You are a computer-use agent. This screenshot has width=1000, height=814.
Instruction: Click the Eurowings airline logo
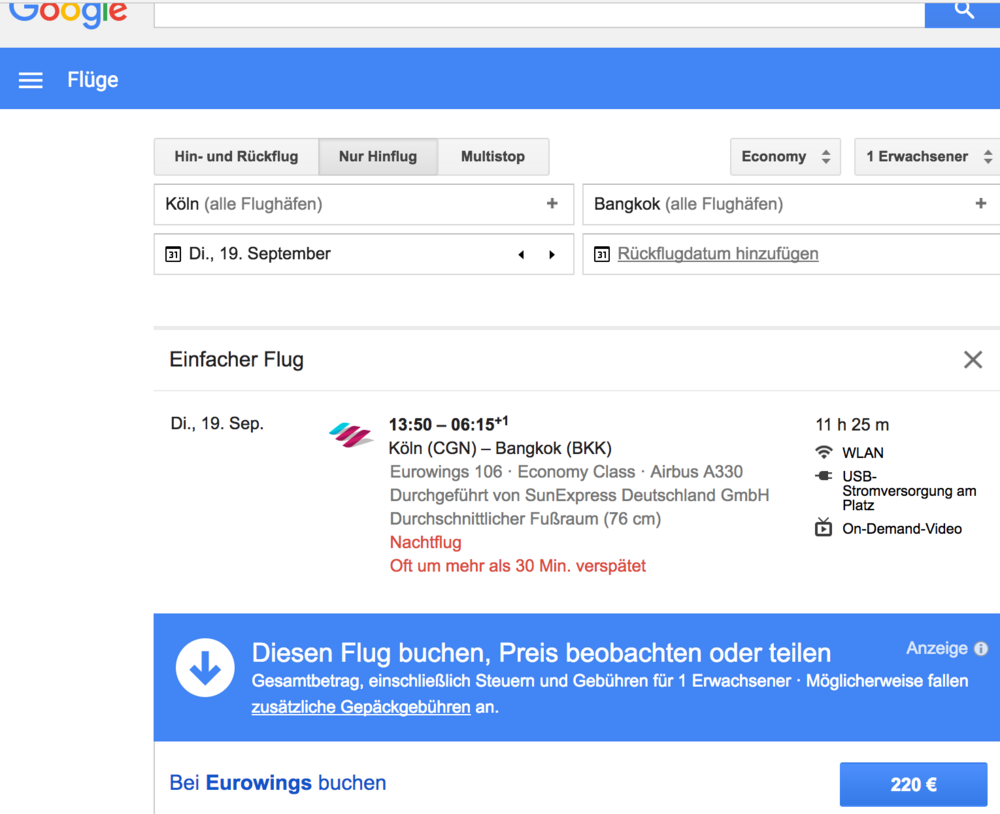point(351,435)
